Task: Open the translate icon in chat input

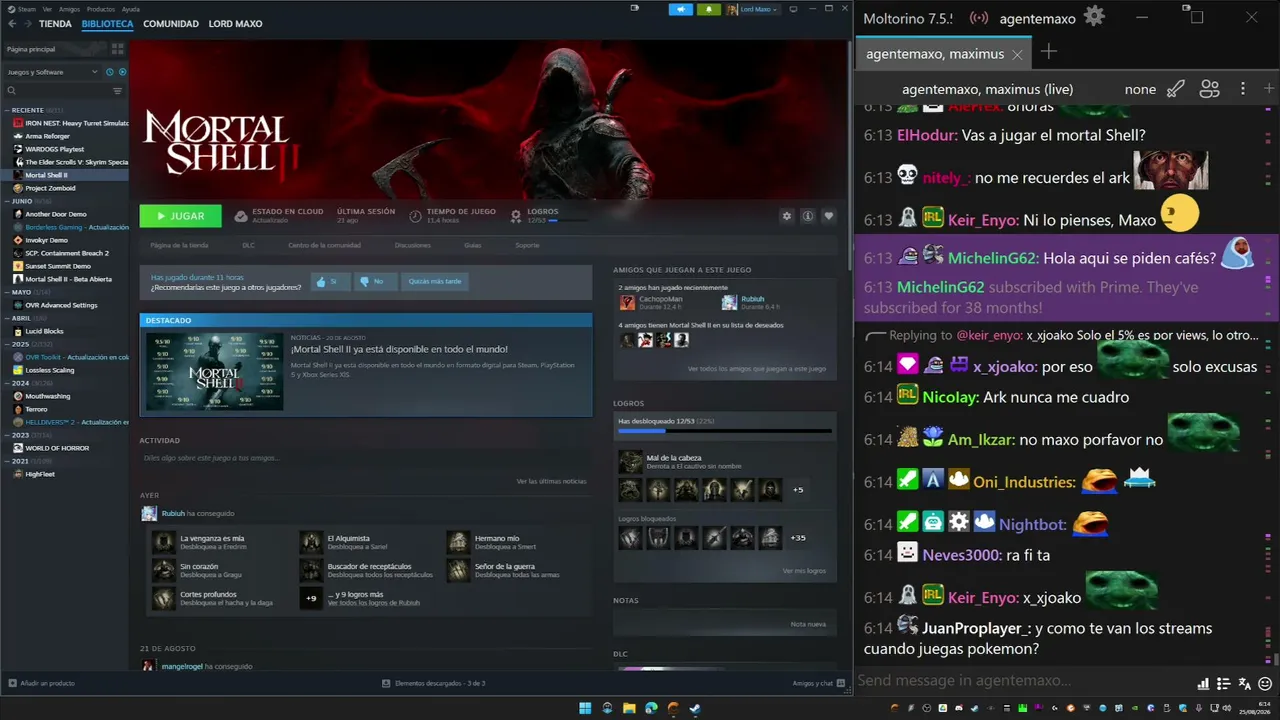Action: coord(1244,684)
